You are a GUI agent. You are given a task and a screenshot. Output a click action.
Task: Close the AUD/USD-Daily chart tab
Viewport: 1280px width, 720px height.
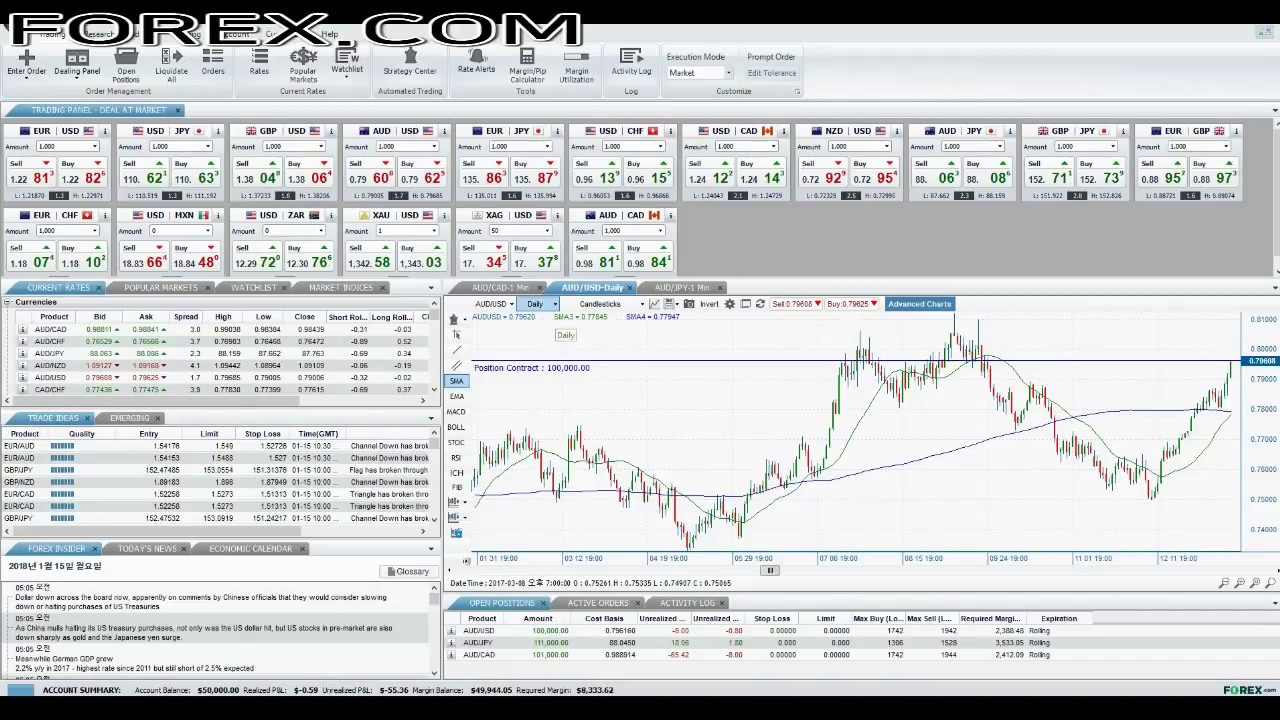[631, 288]
